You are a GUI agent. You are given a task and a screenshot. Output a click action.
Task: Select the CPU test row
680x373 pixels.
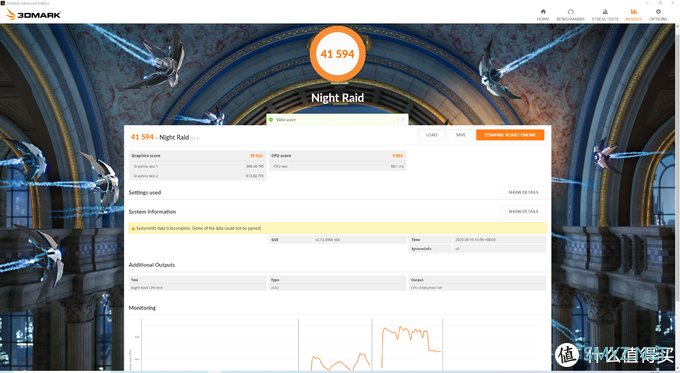337,166
